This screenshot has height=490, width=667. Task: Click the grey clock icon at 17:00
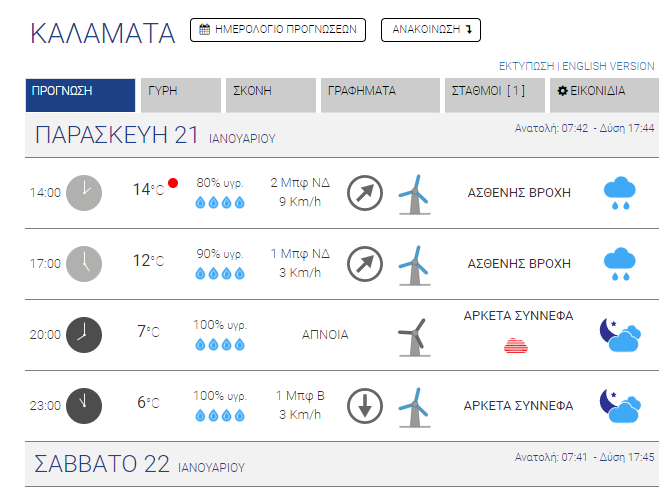pyautogui.click(x=84, y=264)
